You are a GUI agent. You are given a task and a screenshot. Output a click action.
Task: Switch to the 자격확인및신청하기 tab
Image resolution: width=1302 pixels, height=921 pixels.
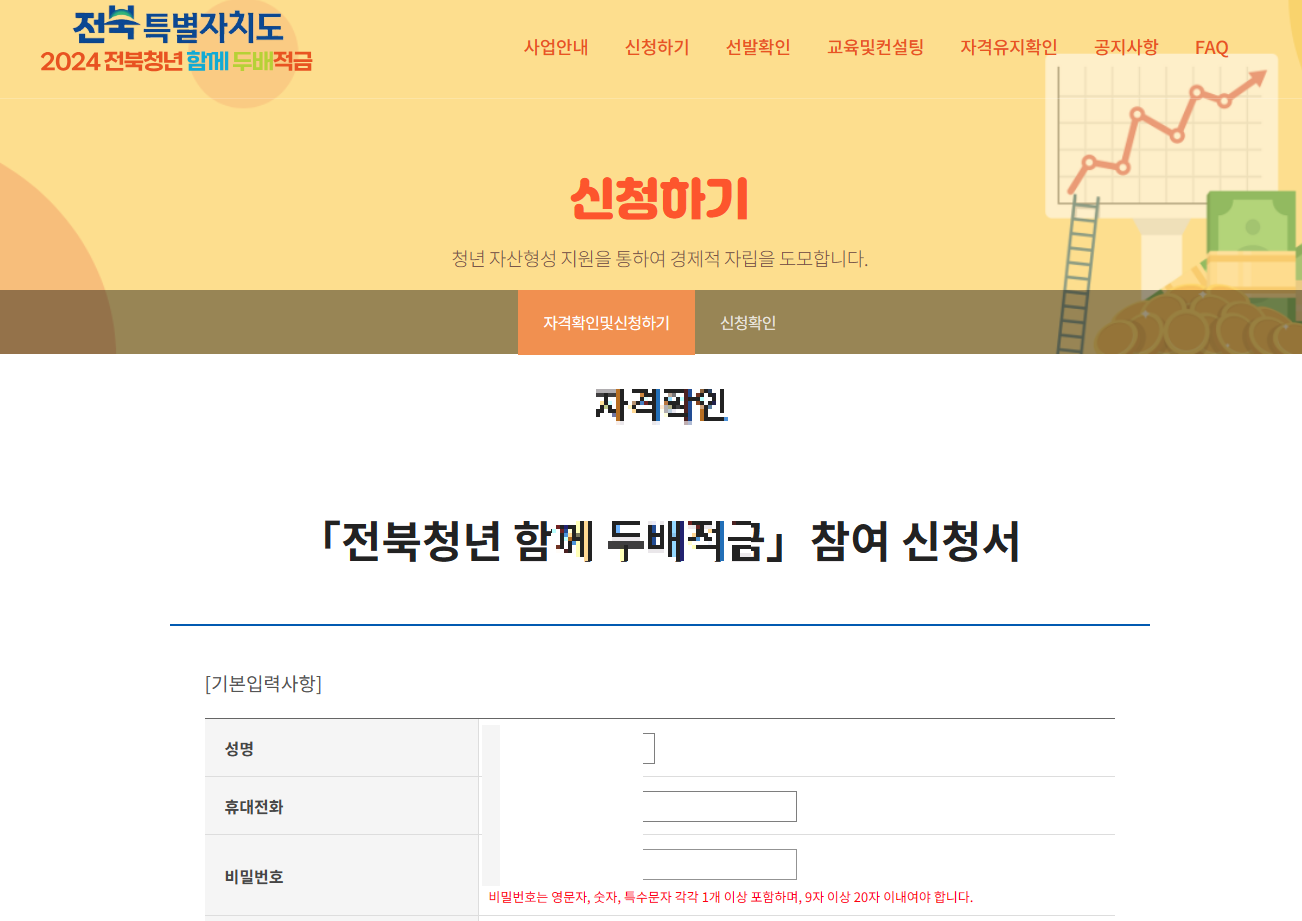point(606,323)
